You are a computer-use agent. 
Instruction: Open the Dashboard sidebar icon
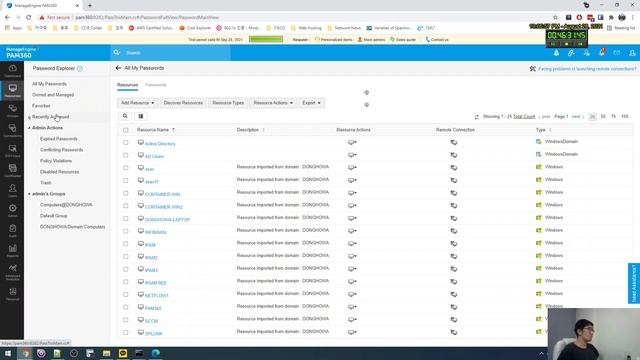click(12, 70)
